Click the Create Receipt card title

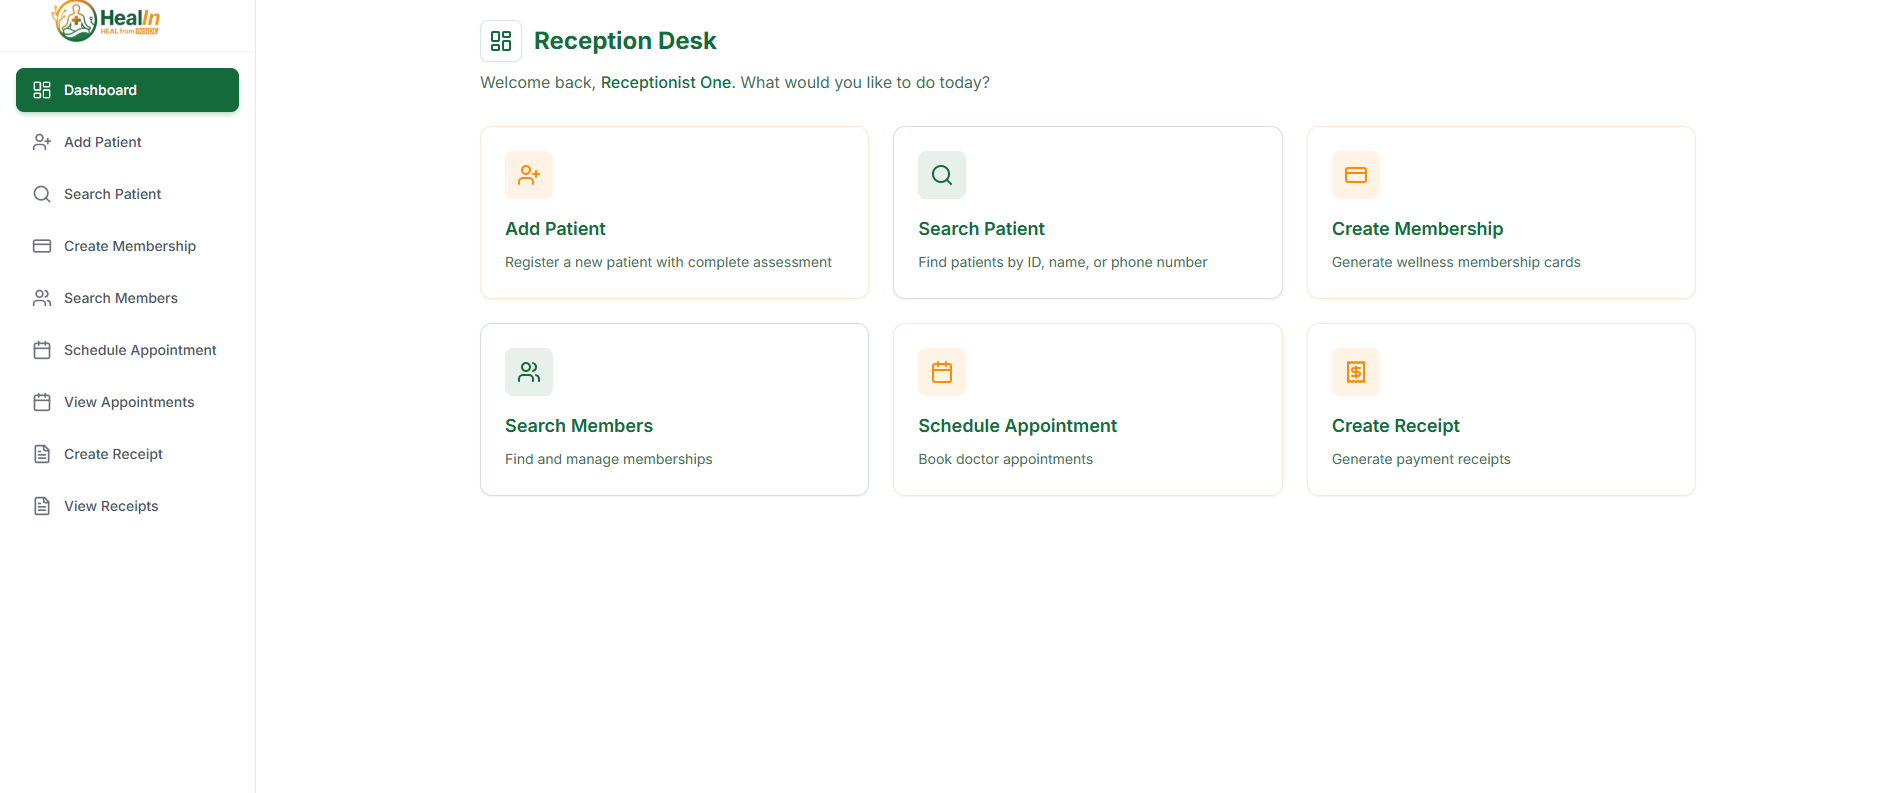1395,426
